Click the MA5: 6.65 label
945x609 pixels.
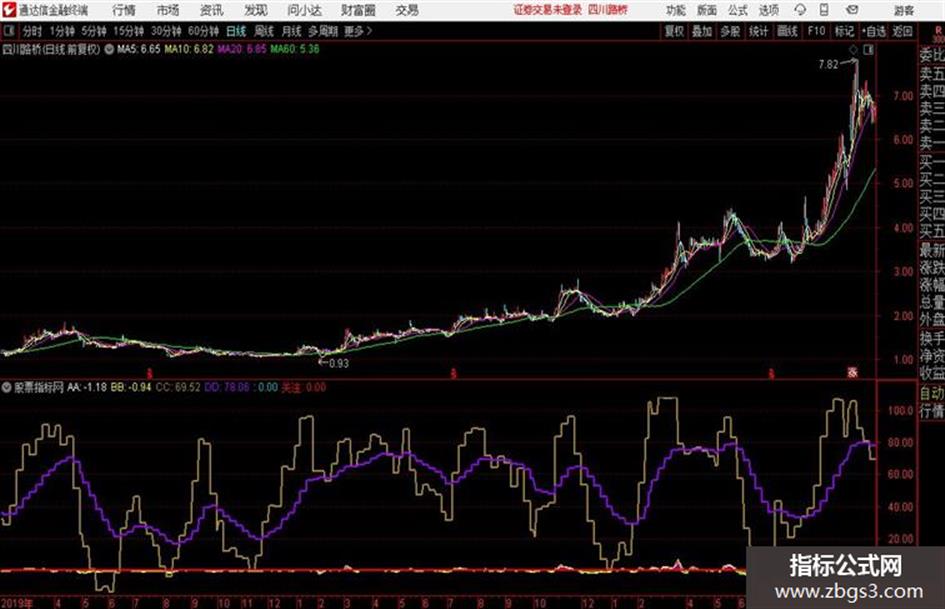tap(139, 49)
